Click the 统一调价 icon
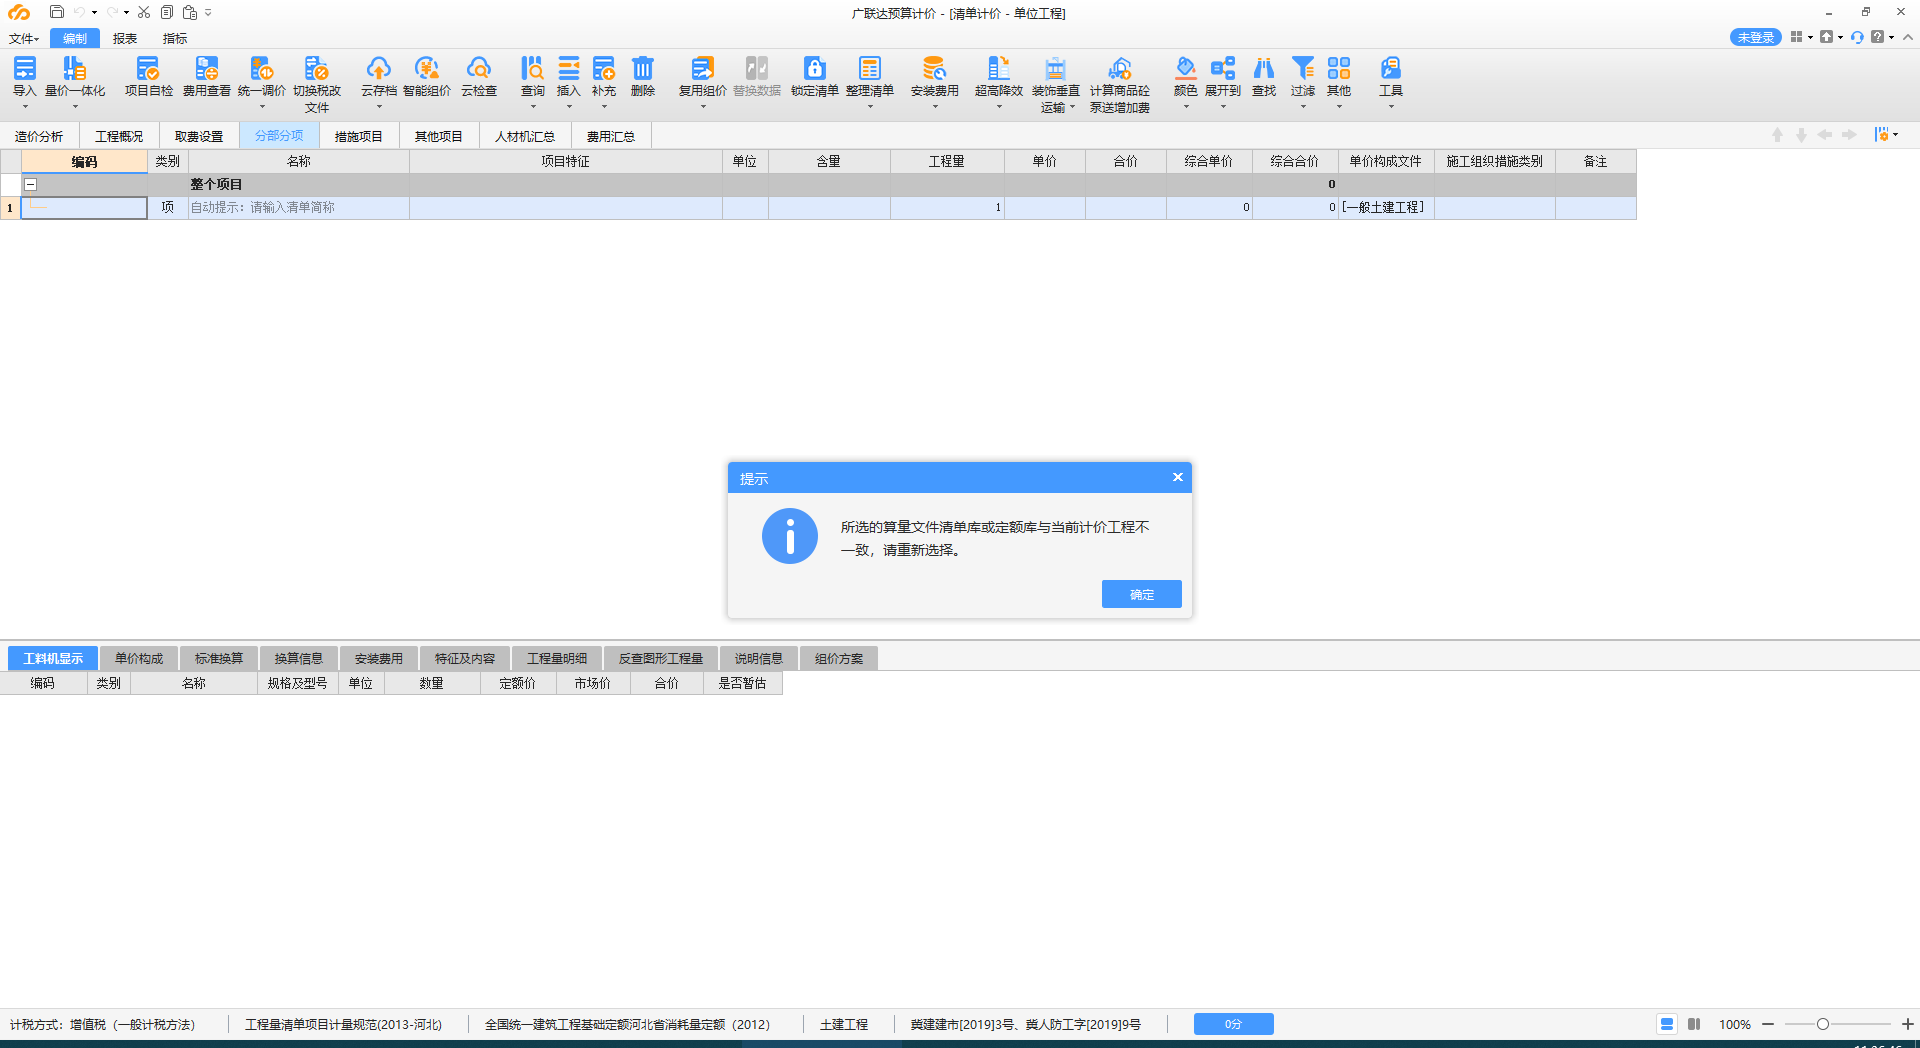 [x=262, y=68]
